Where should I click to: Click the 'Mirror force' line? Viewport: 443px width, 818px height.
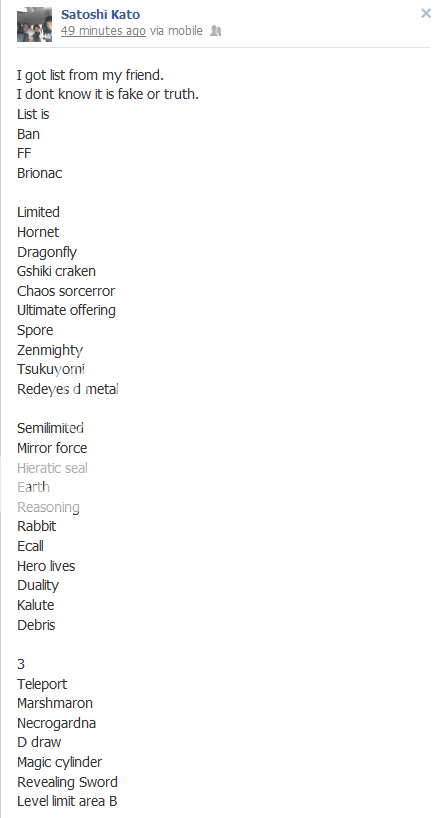pyautogui.click(x=52, y=448)
